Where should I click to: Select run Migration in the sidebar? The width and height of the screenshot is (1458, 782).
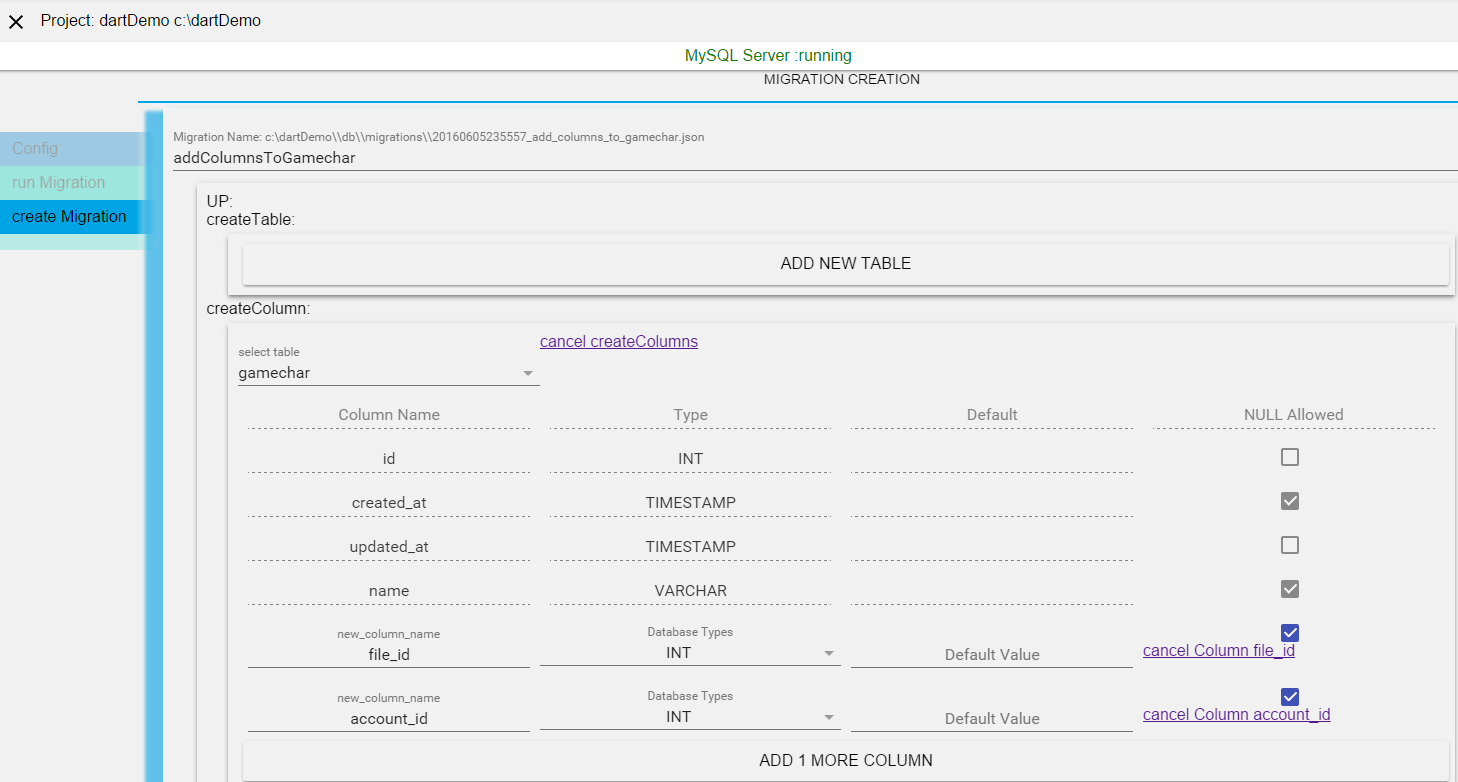coord(72,183)
